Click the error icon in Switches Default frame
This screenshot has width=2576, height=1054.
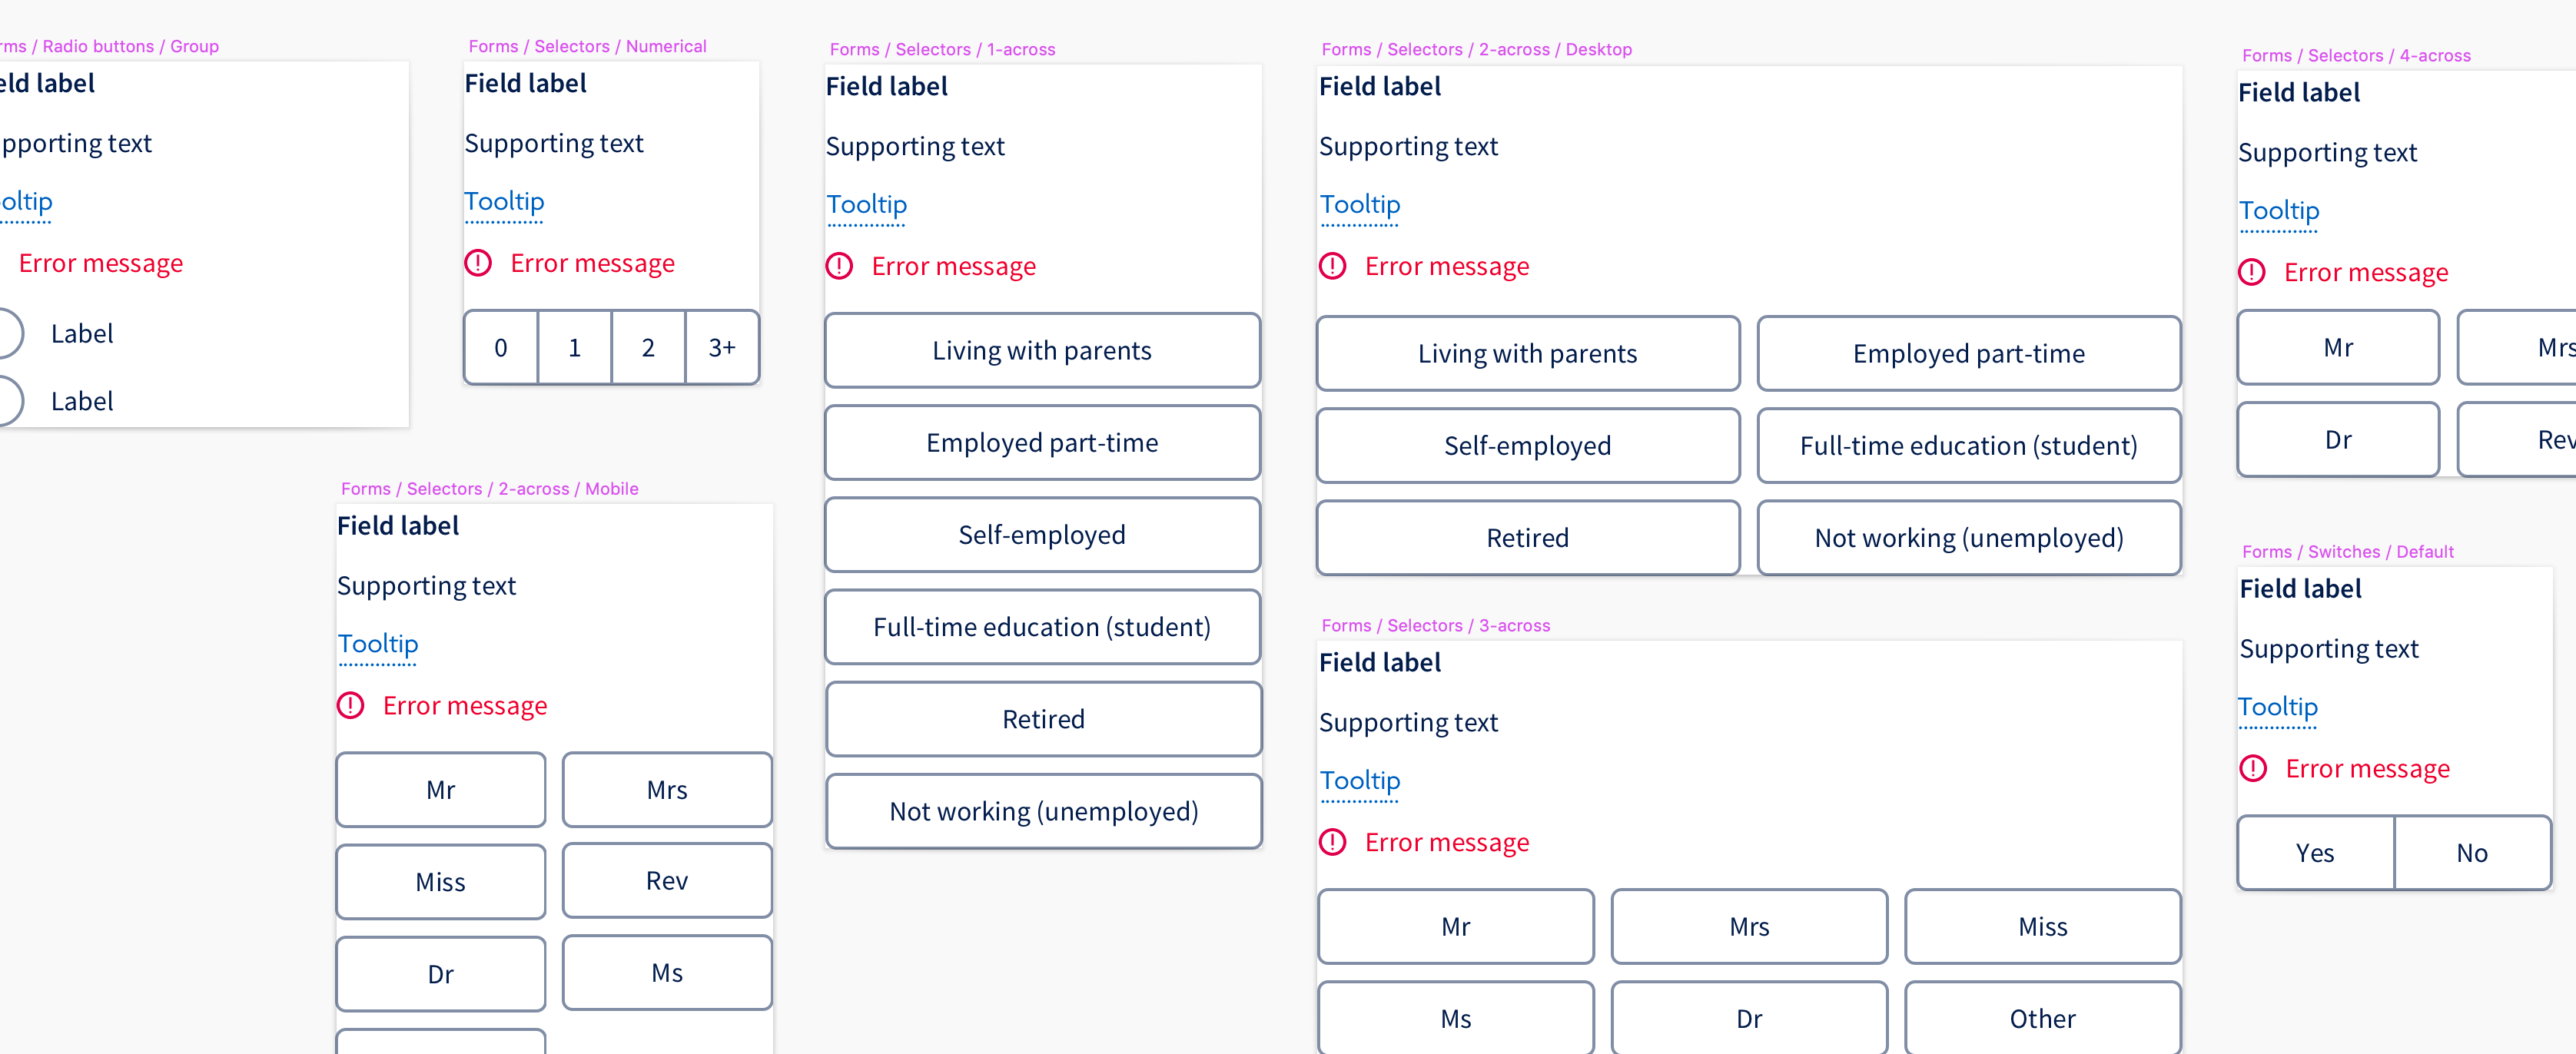(x=2252, y=768)
